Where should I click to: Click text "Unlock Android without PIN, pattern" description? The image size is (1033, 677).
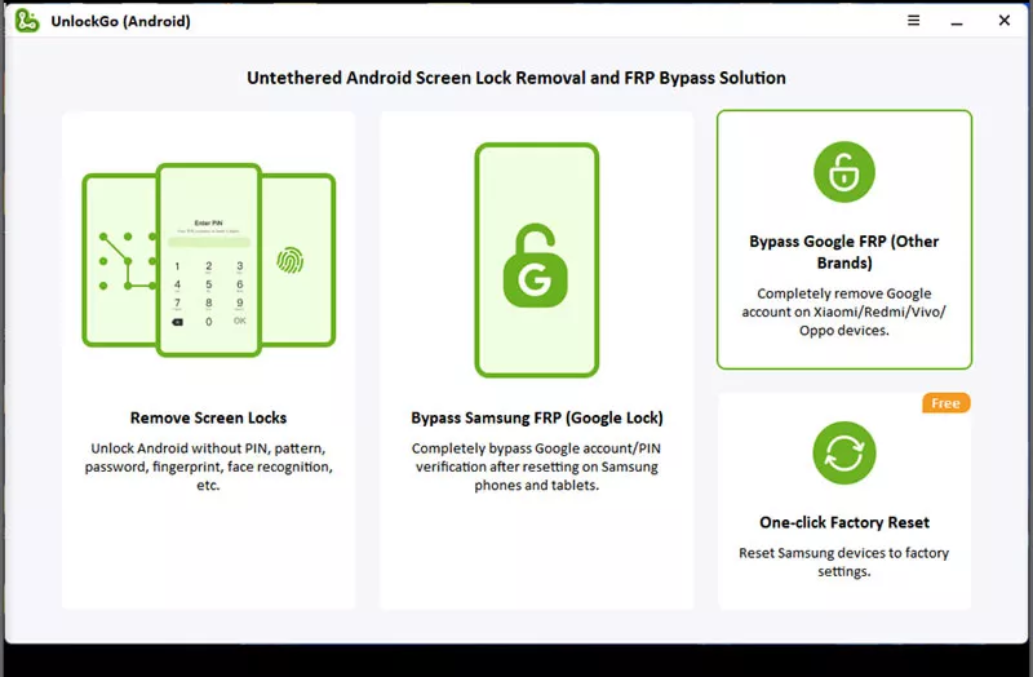208,466
